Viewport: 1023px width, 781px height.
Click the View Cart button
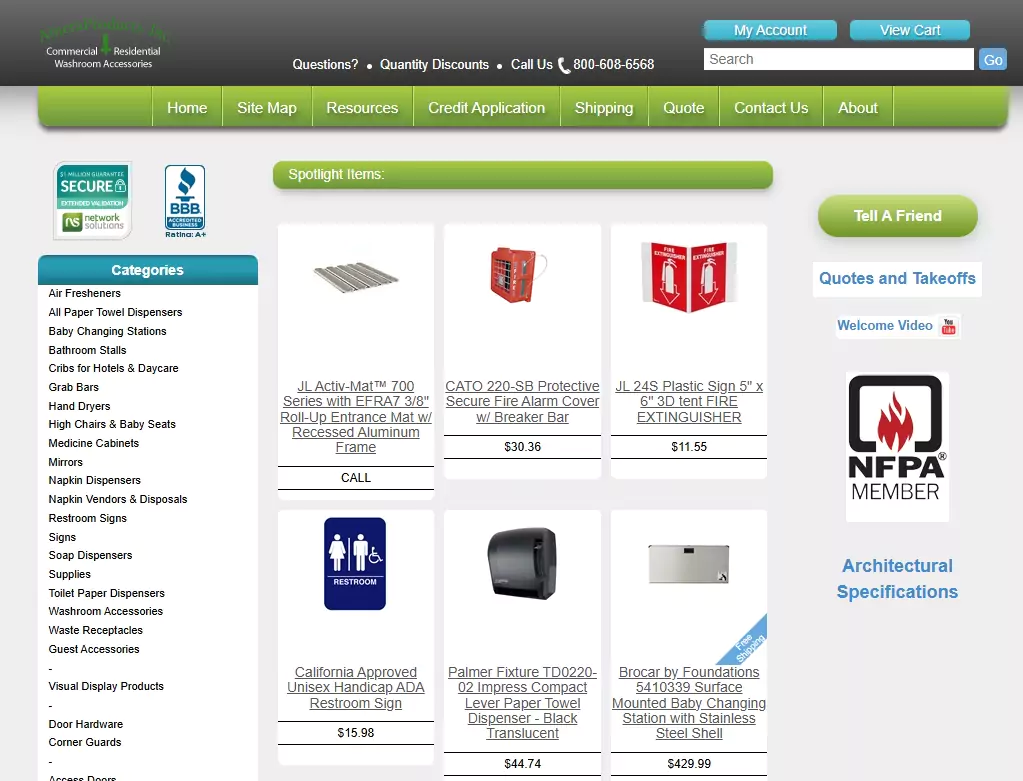click(x=909, y=31)
